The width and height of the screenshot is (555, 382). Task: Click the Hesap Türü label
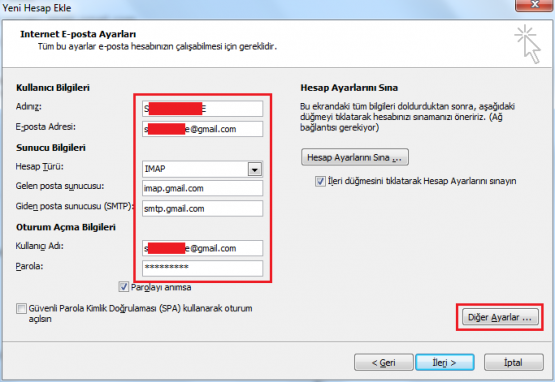[40, 166]
